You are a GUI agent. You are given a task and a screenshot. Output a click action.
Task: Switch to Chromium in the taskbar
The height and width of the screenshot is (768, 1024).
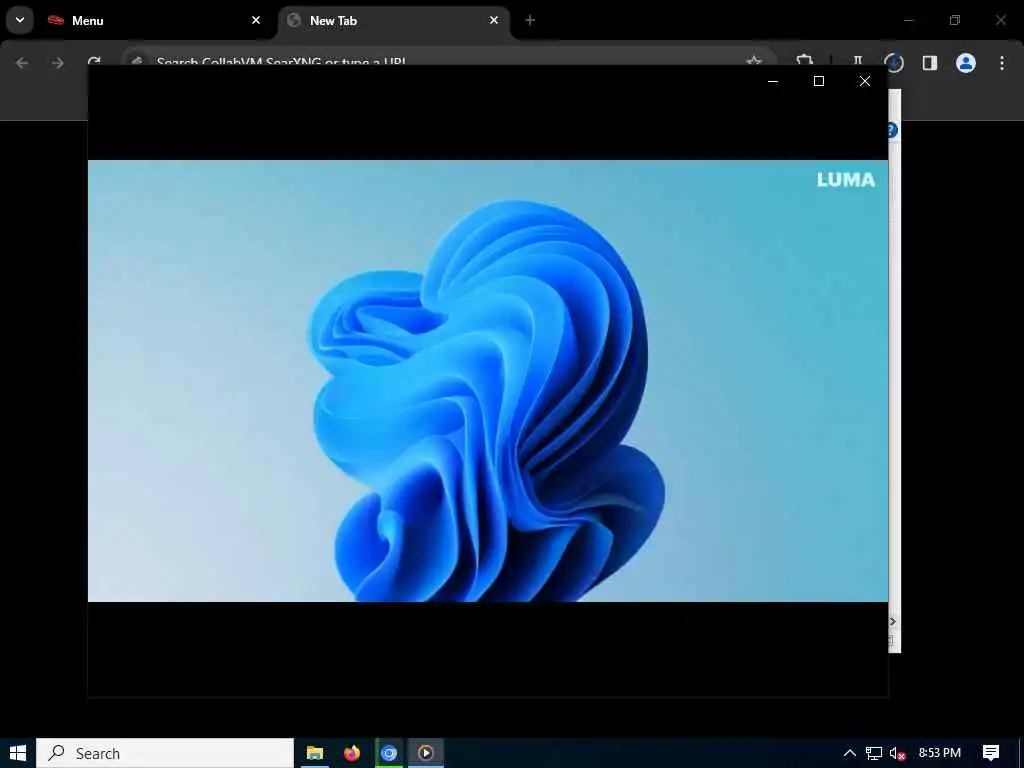click(389, 753)
